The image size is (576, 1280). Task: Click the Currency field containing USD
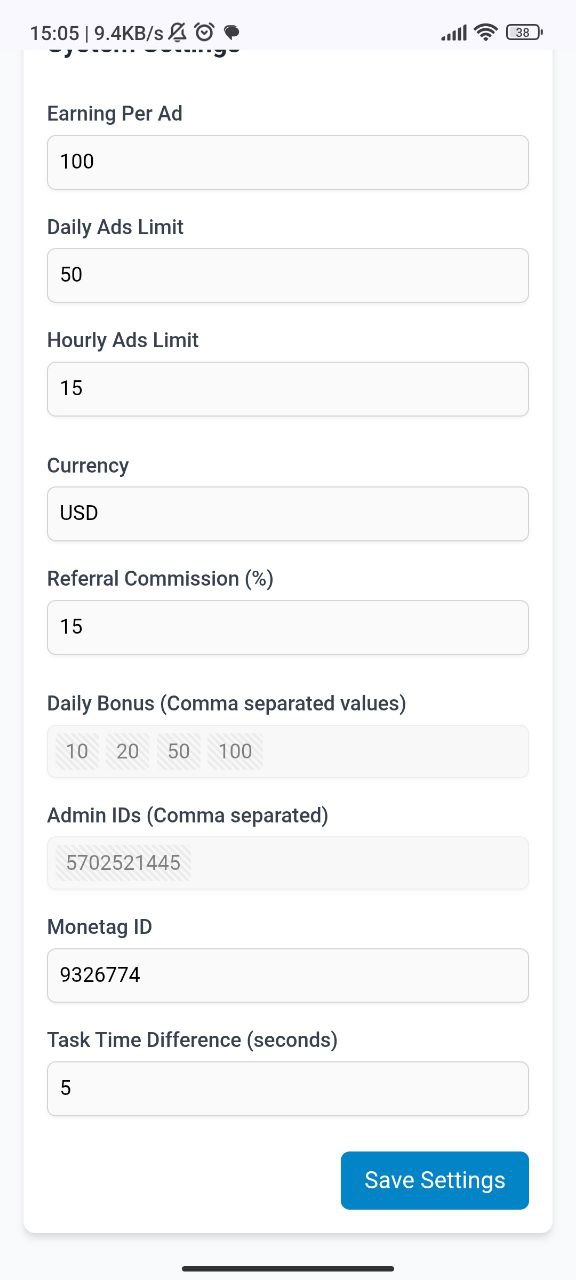coord(288,514)
